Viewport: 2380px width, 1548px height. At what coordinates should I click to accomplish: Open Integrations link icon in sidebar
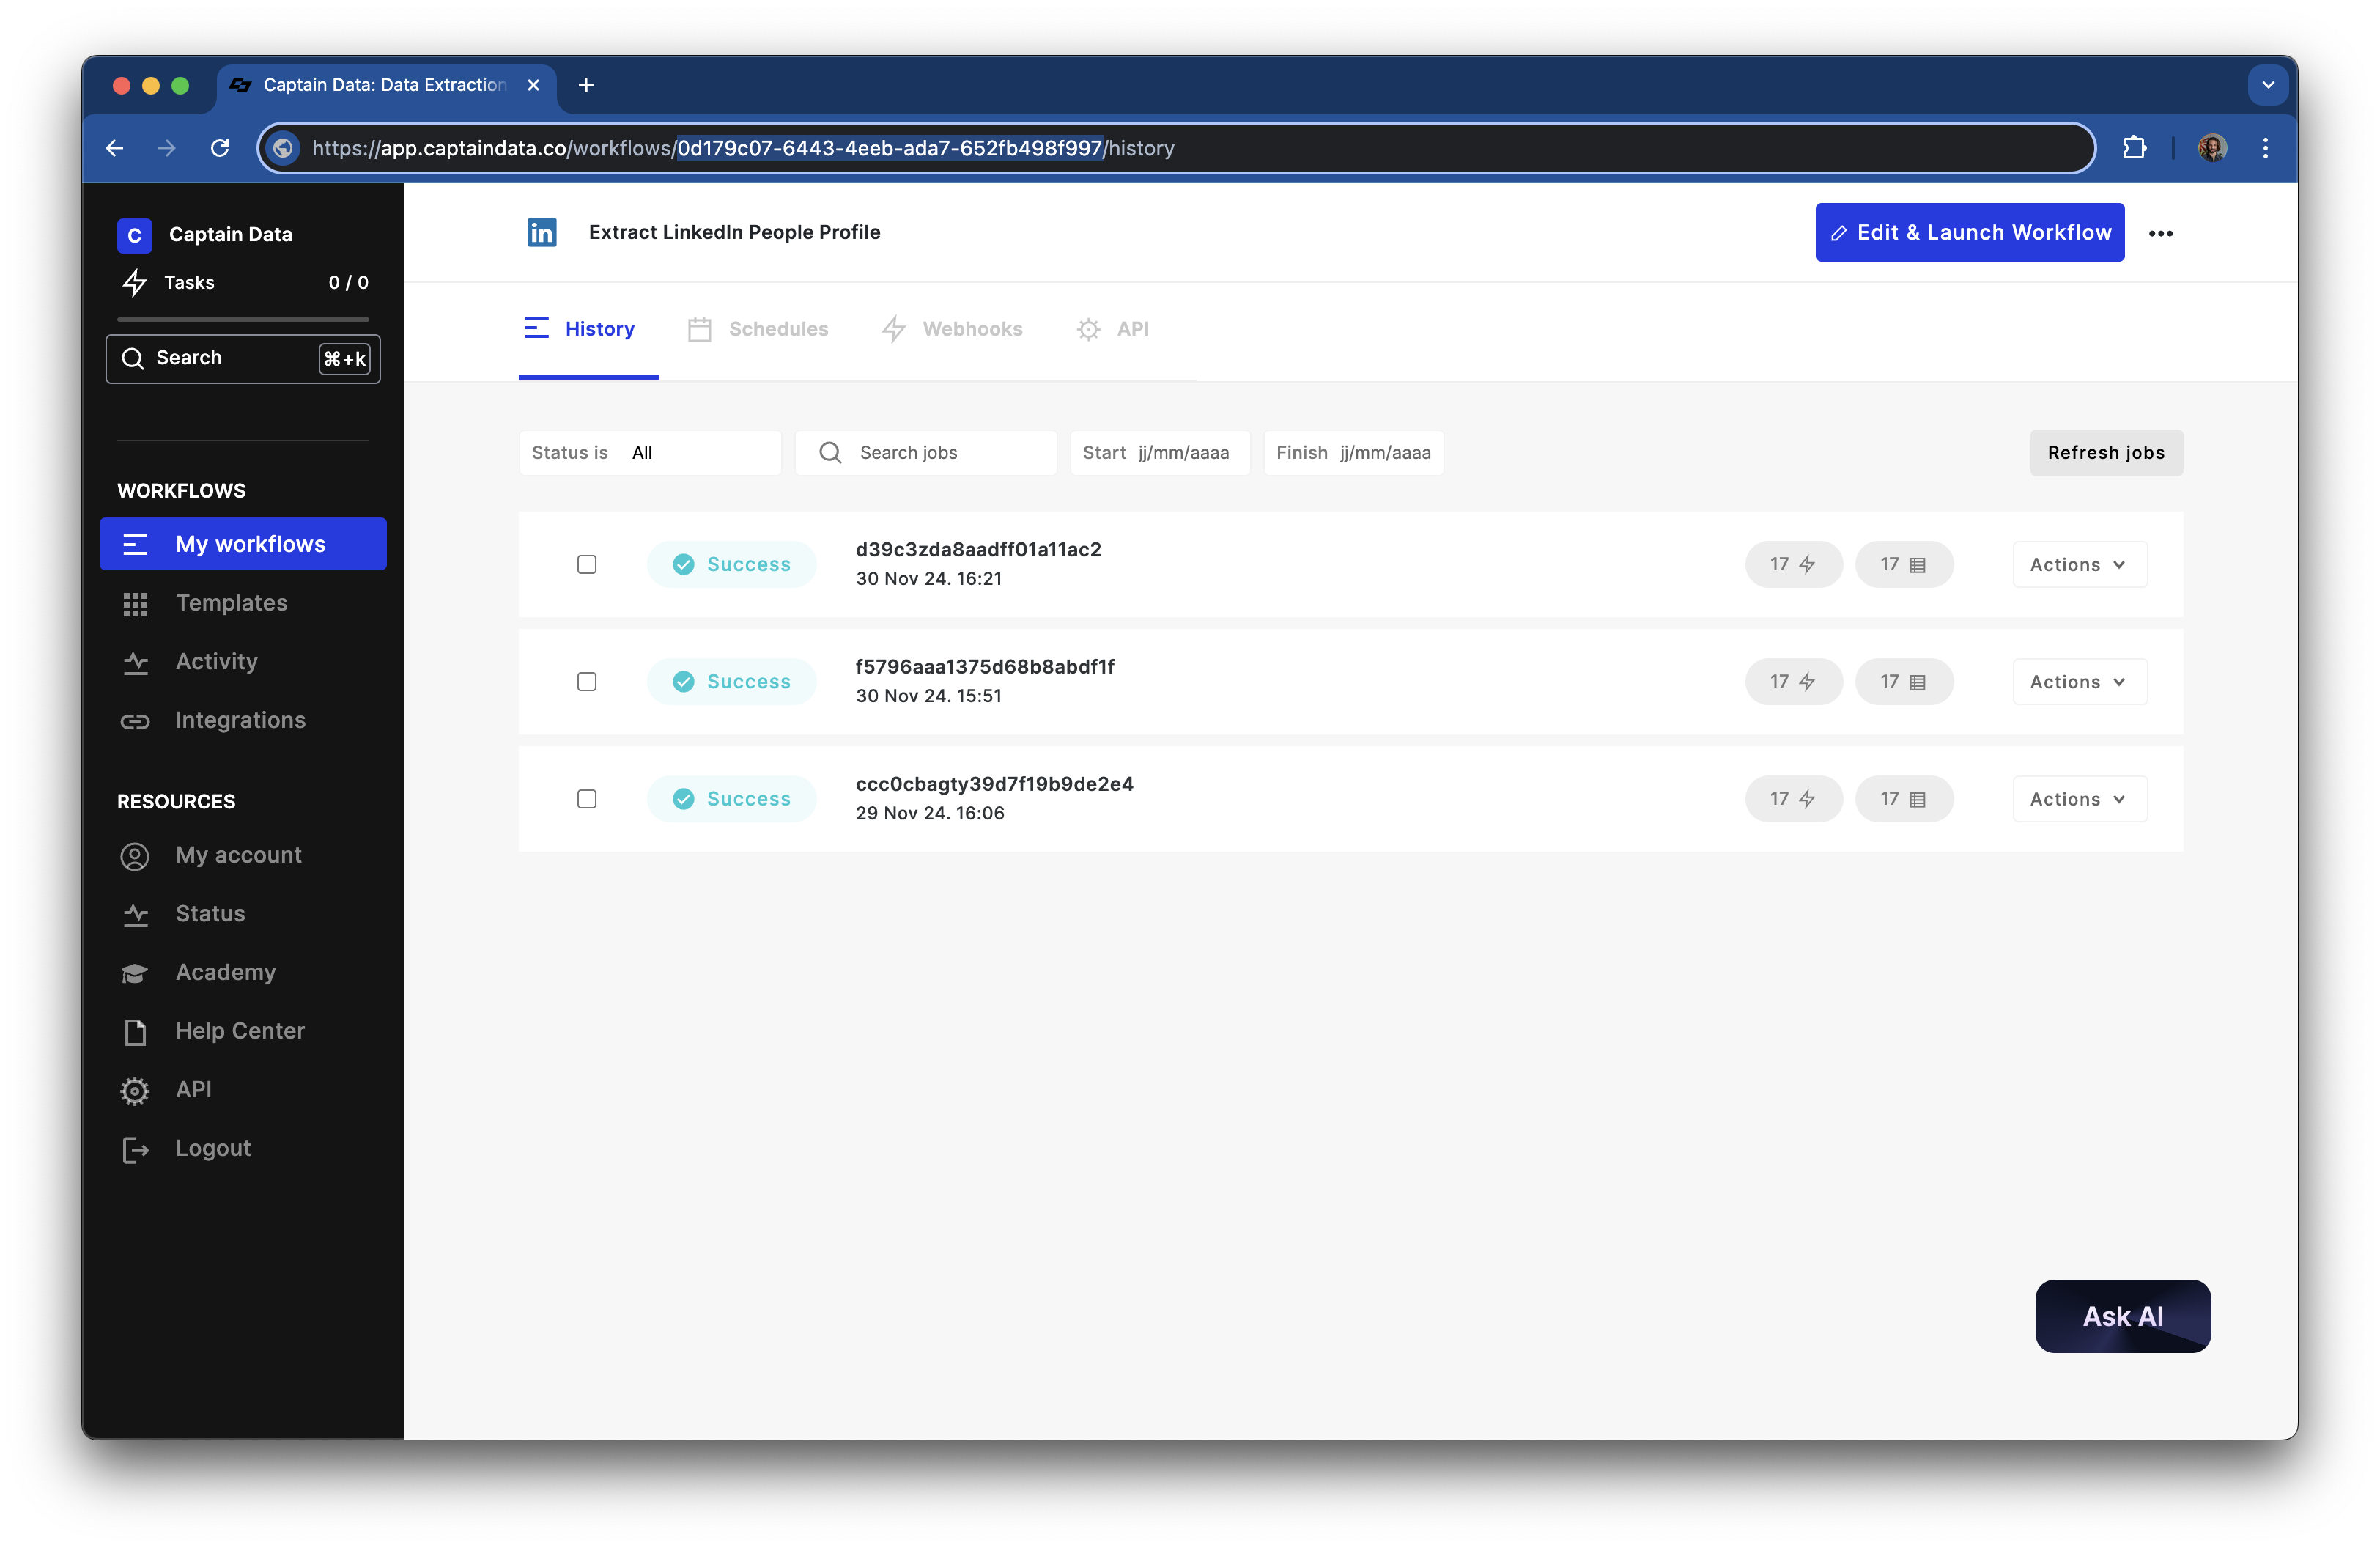135,721
